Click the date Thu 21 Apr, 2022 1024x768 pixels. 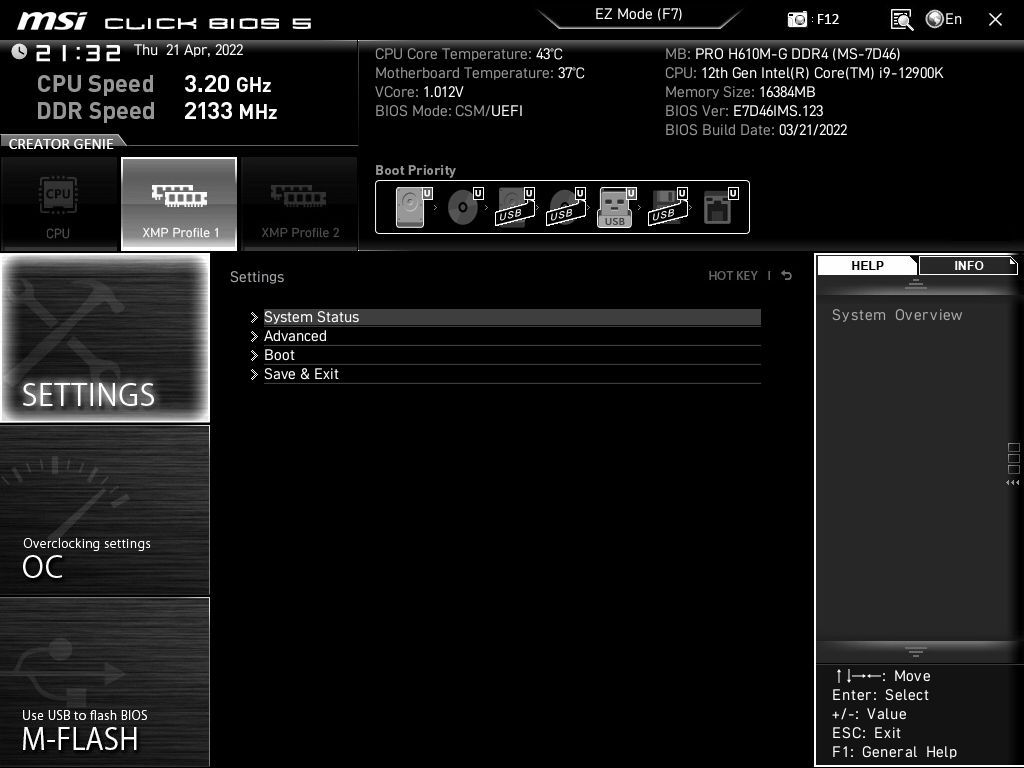click(188, 50)
